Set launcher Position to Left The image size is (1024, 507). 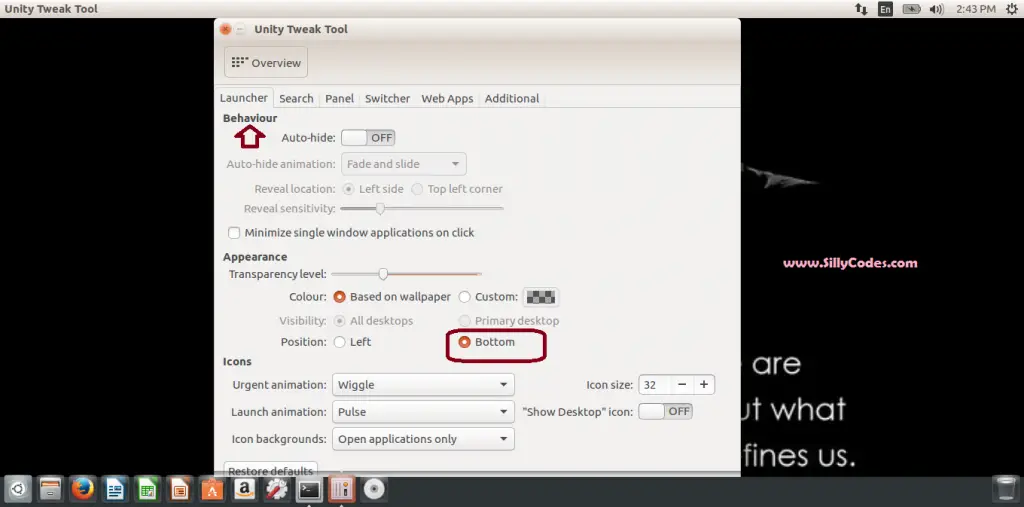[x=339, y=342]
